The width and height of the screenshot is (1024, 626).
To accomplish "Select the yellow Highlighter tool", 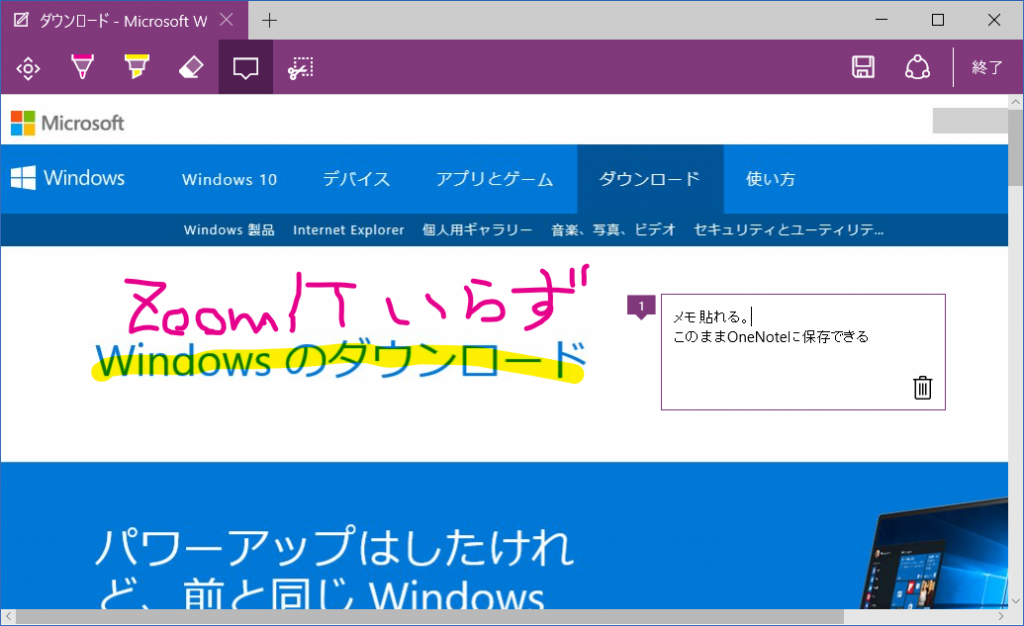I will point(136,67).
